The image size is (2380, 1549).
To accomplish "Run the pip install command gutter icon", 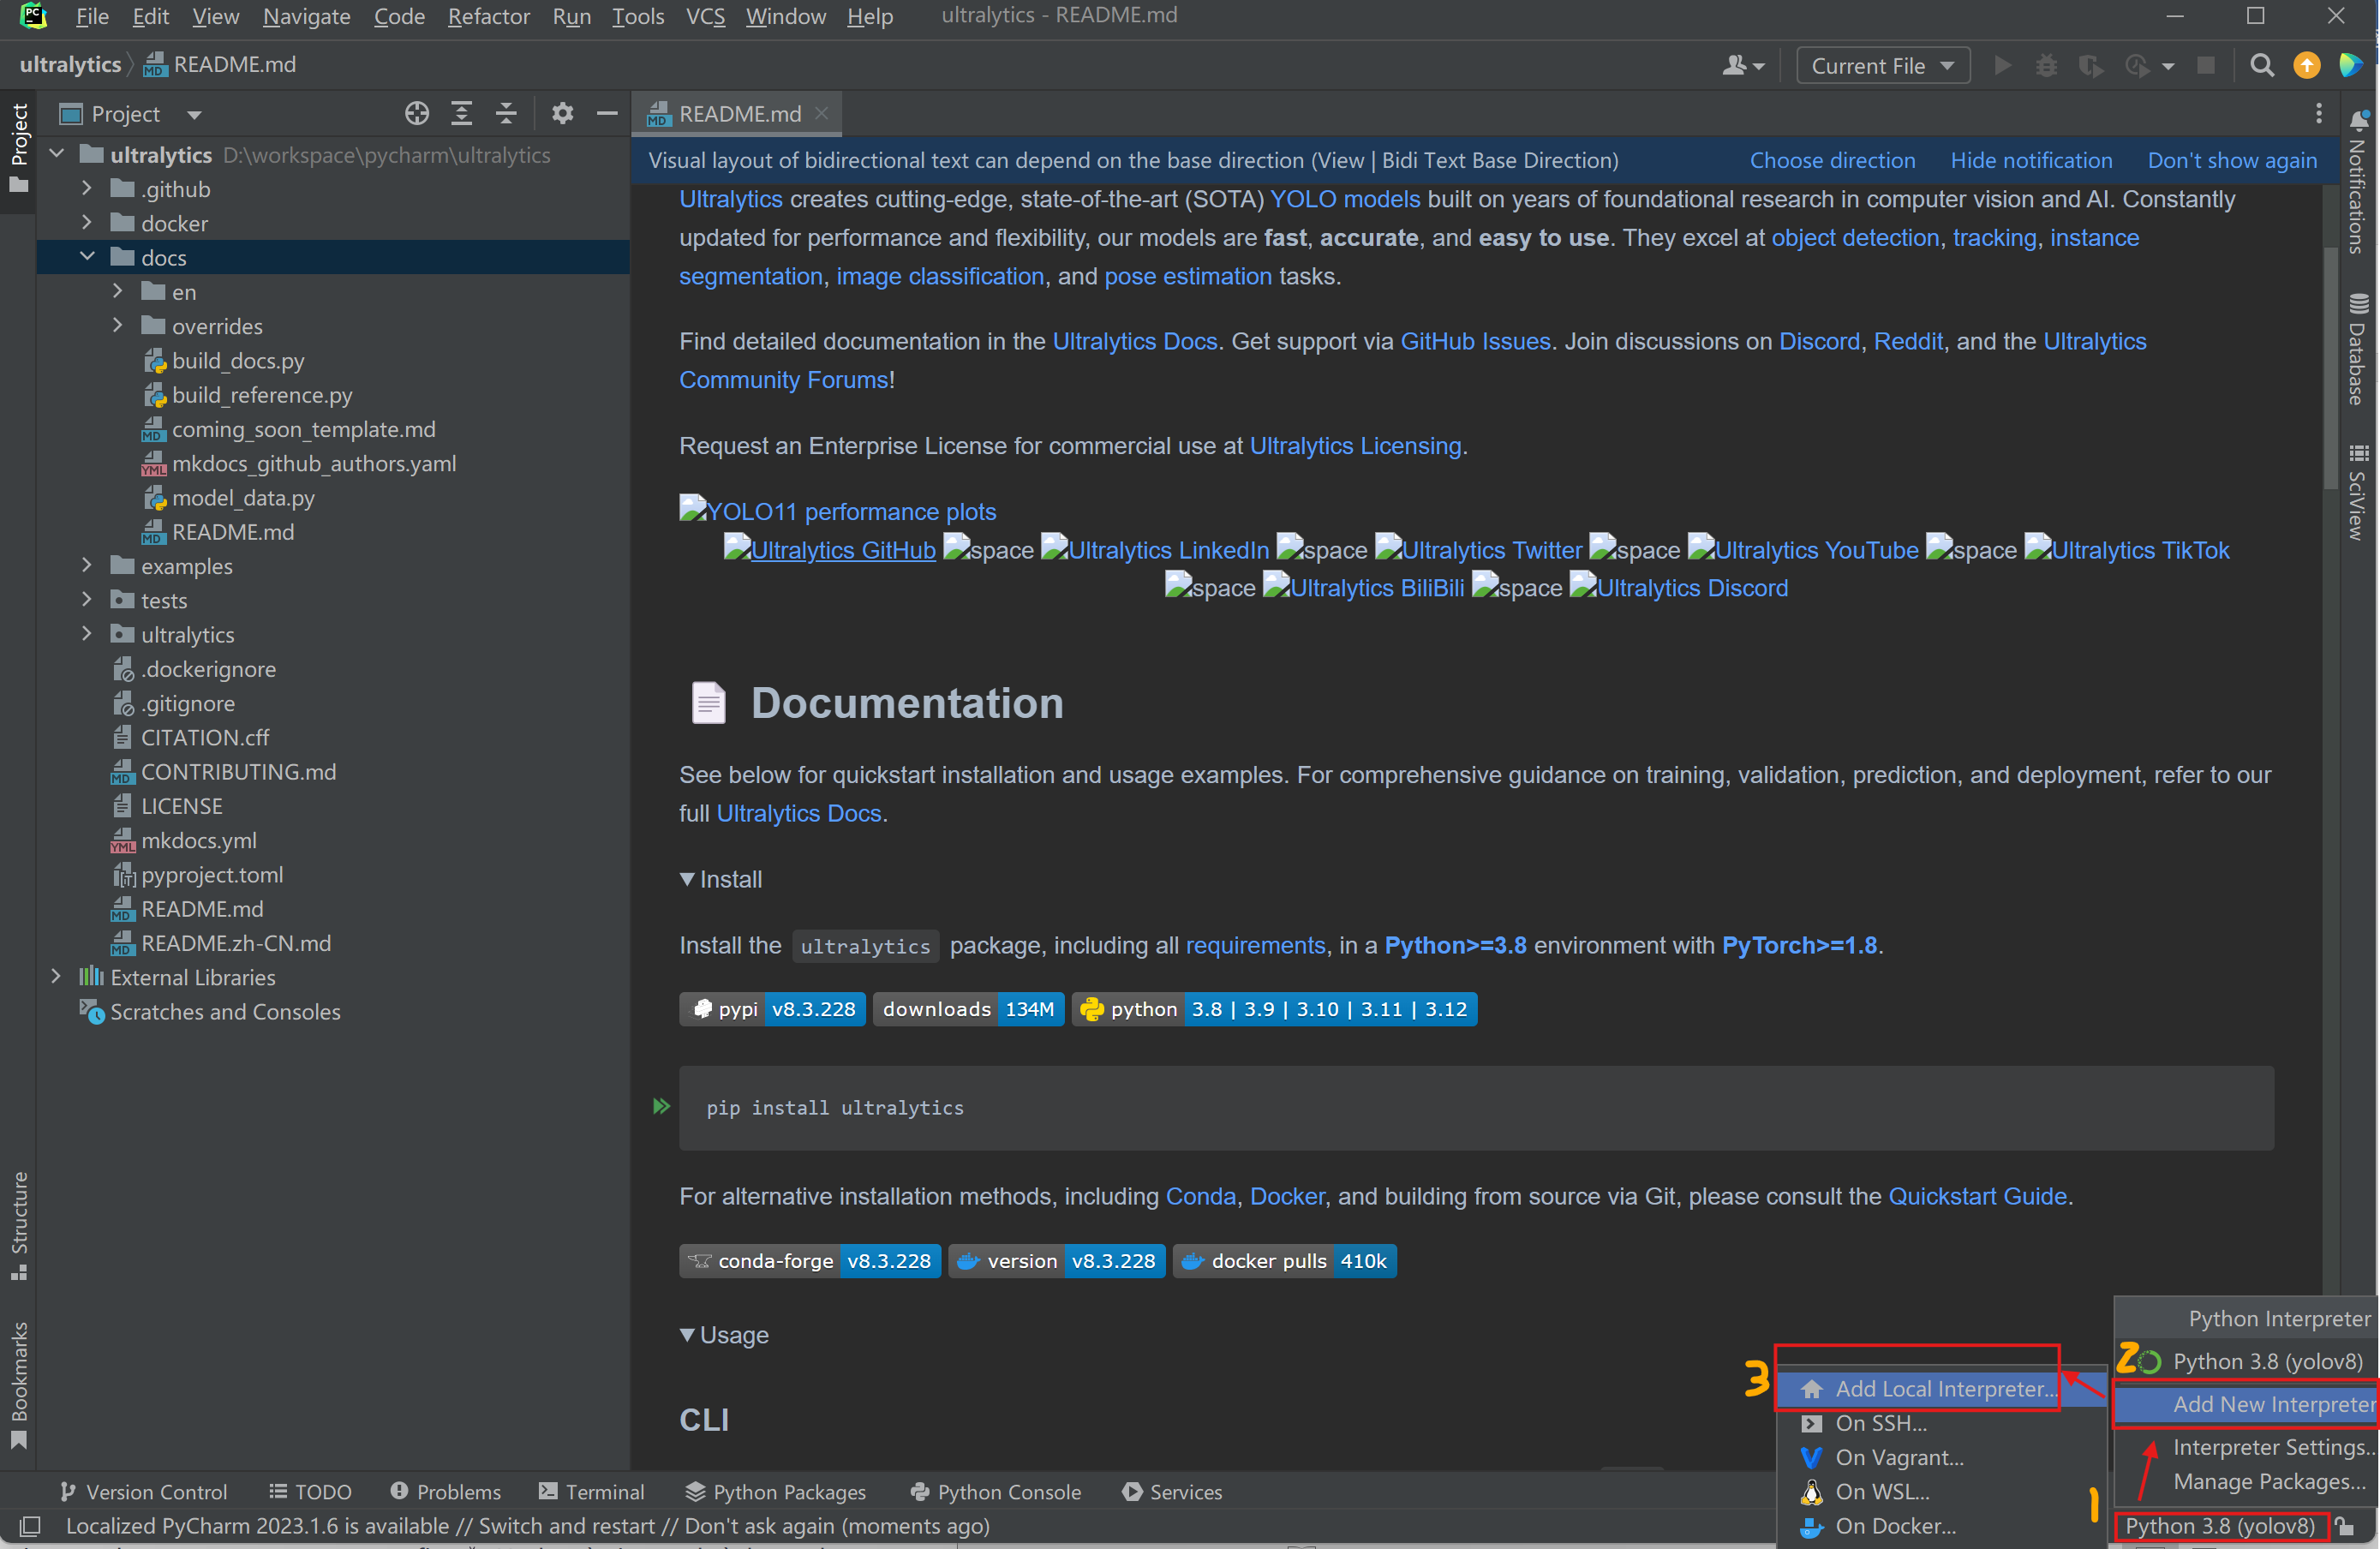I will point(661,1107).
